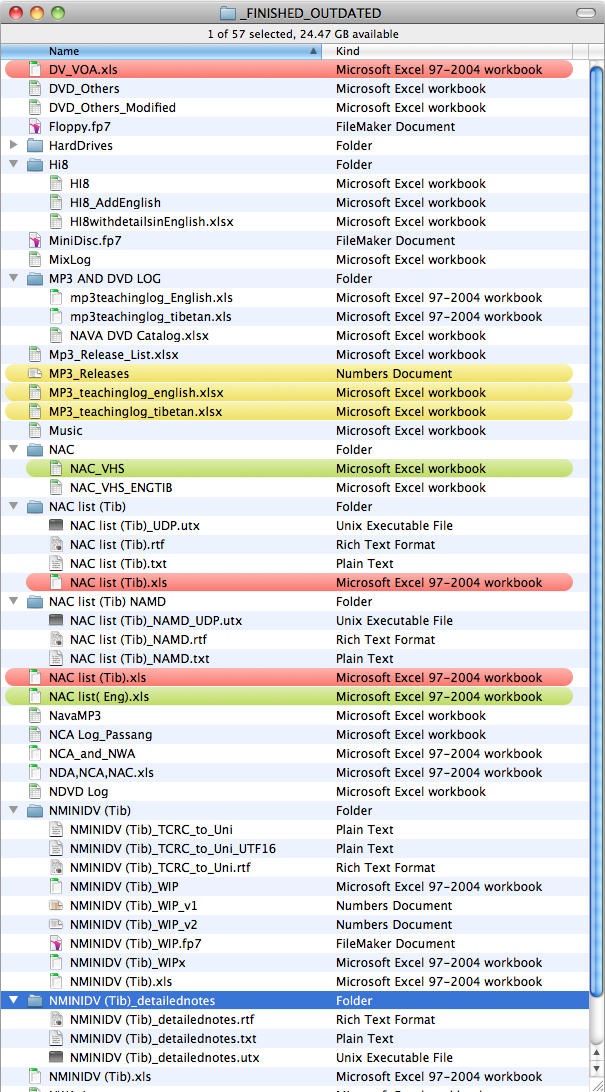Collapse the NMINIDV (Tib)_detailednotes folder triangle
605x1092 pixels.
[x=14, y=1001]
